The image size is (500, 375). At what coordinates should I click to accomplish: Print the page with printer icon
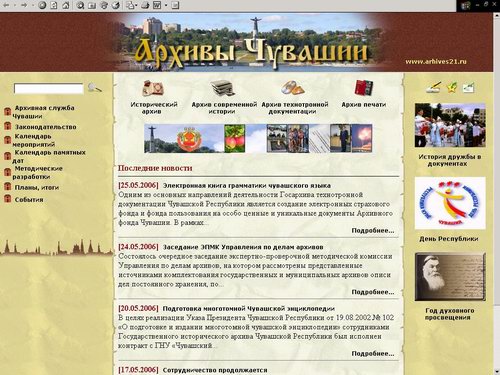coord(145,5)
